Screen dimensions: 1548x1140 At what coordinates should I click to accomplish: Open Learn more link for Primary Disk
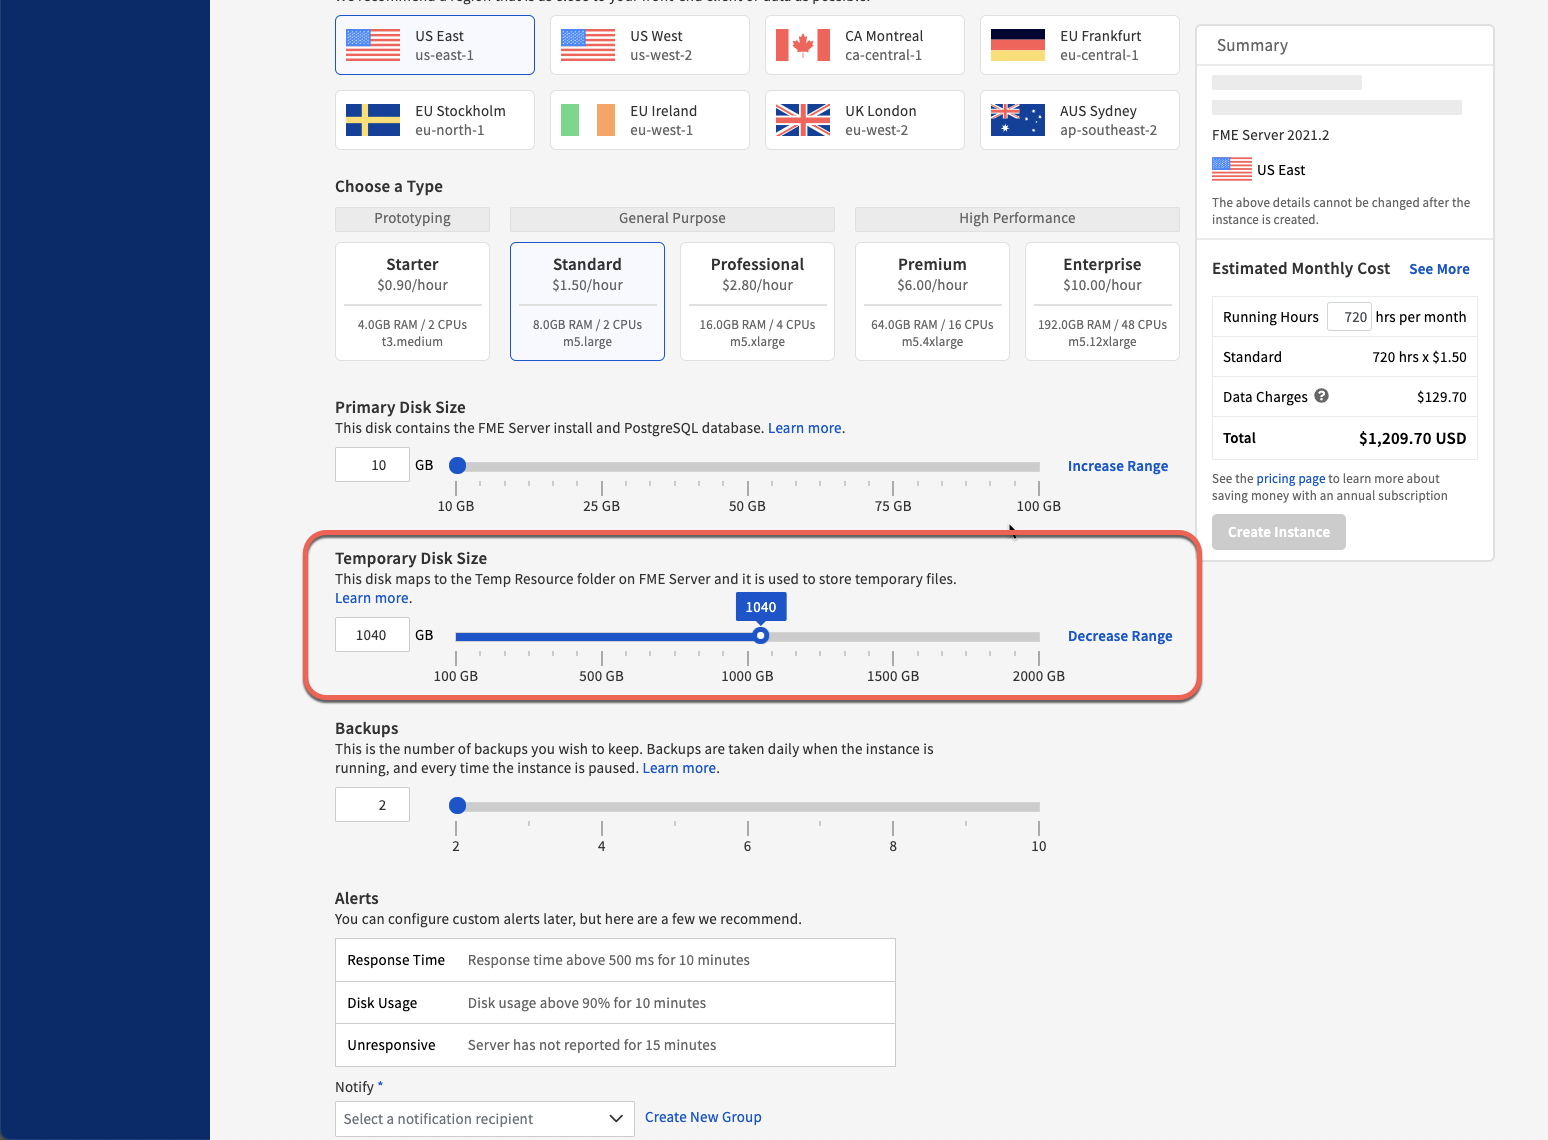click(805, 428)
